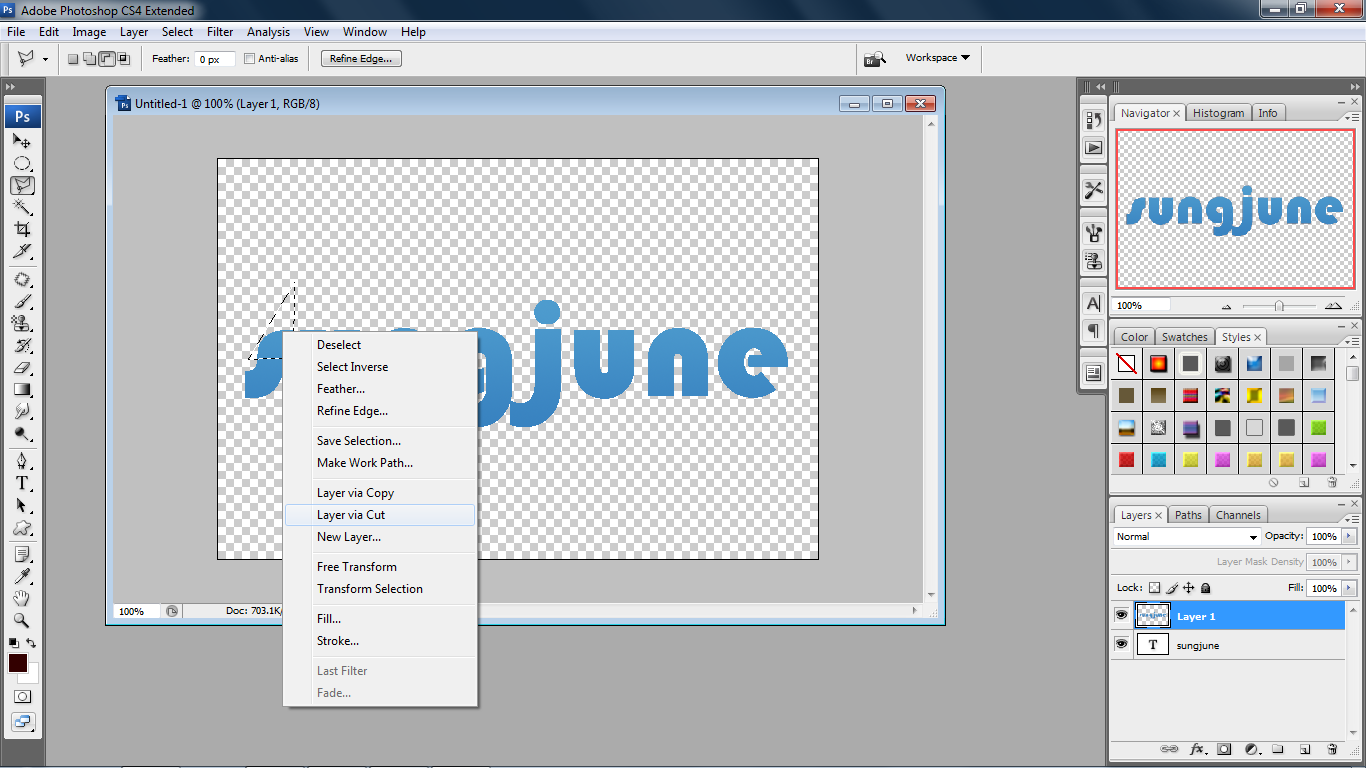Open the Character panel icon
This screenshot has width=1366, height=768.
[x=1094, y=304]
